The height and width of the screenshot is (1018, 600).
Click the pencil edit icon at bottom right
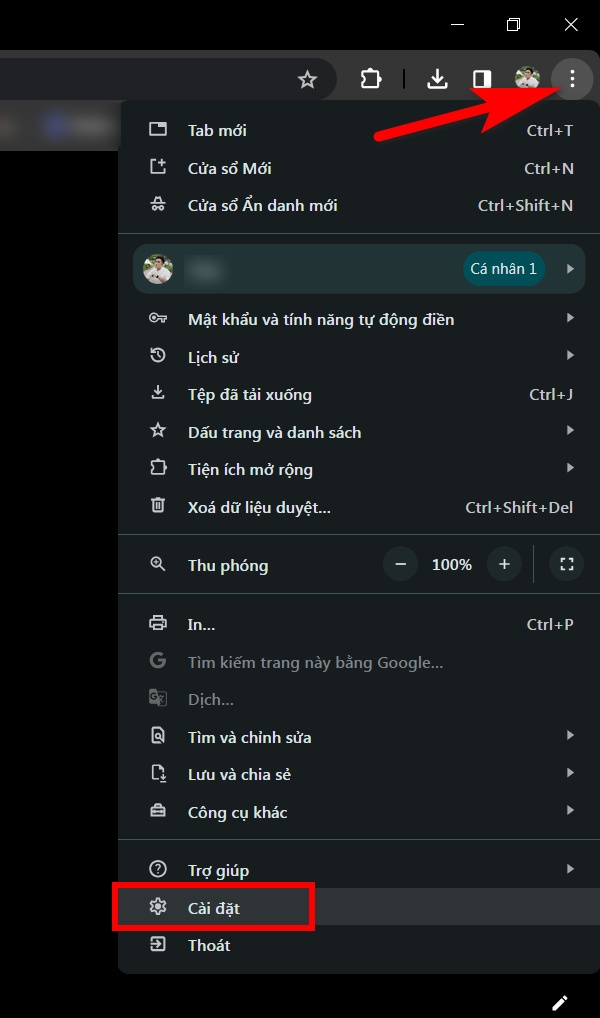pyautogui.click(x=561, y=1002)
